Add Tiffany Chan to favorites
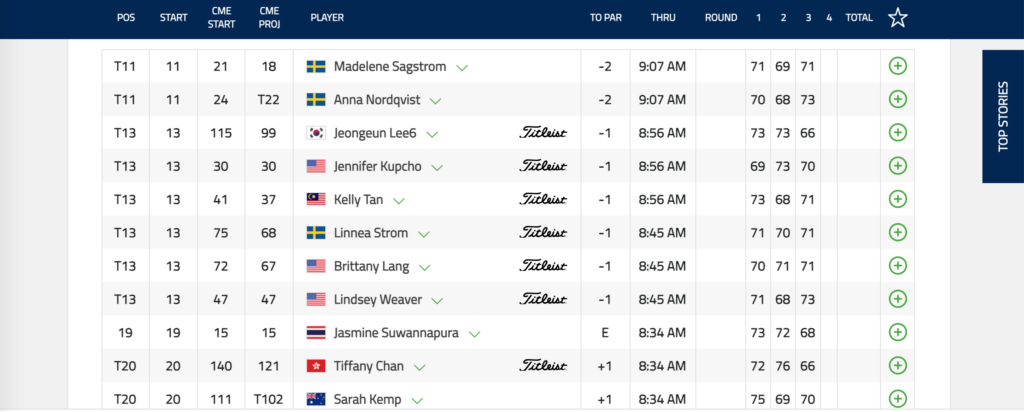 click(x=897, y=366)
